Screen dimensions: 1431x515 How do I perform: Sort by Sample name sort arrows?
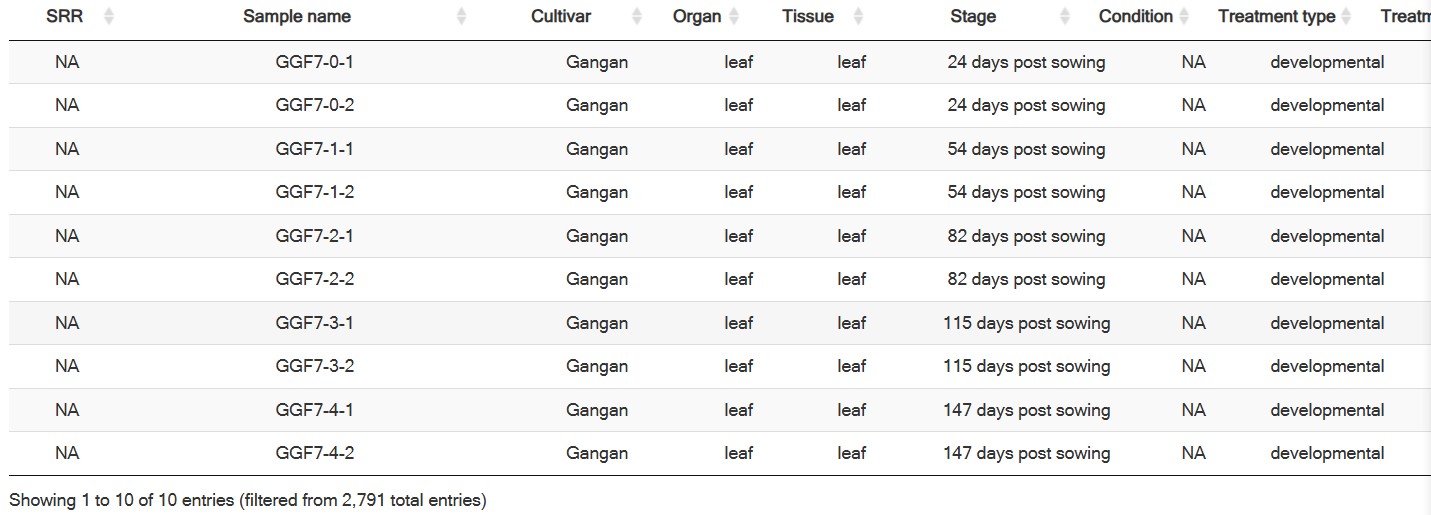point(461,17)
